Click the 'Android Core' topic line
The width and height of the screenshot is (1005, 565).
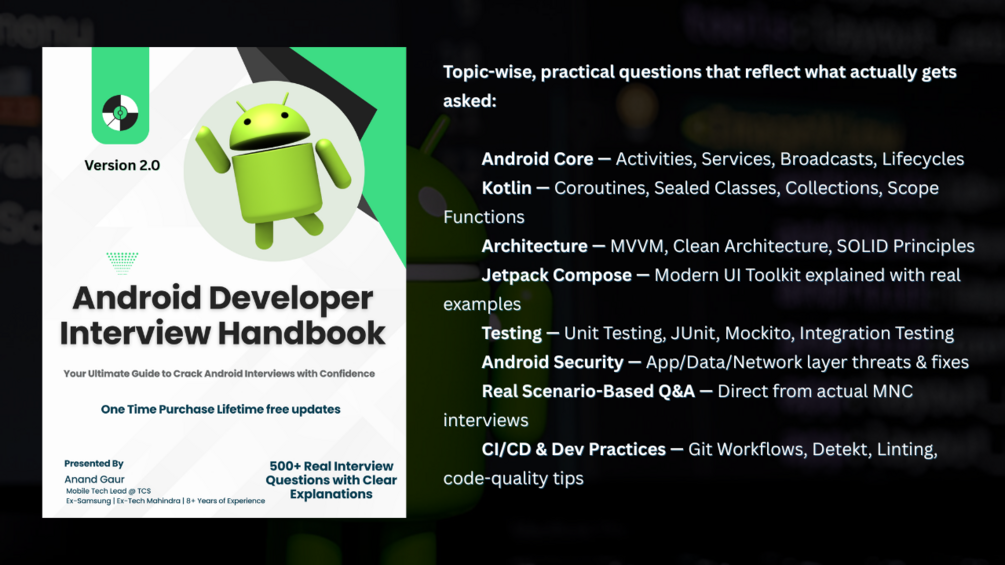722,159
